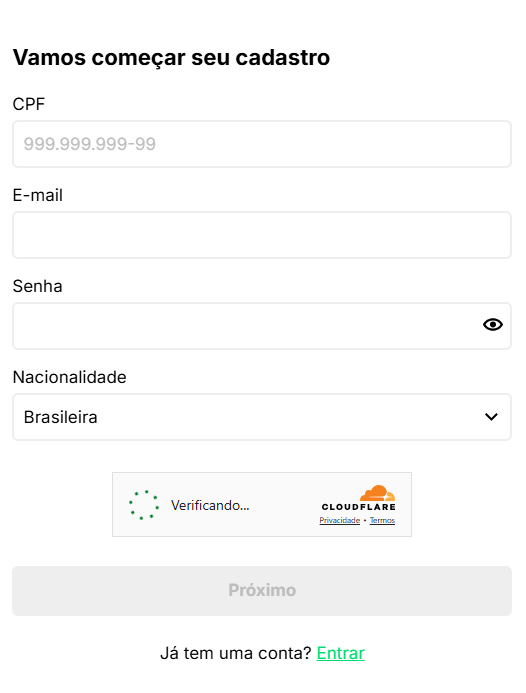This screenshot has width=526, height=693.
Task: Click the CPF field label
Action: (29, 104)
